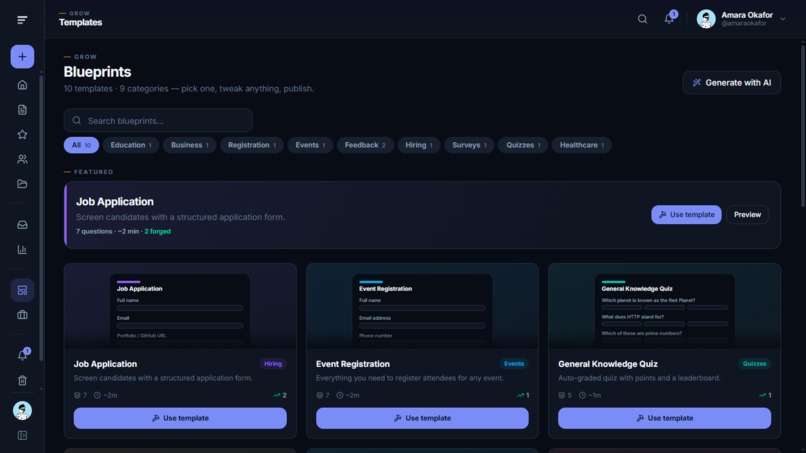Toggle the collapse sidebar panel icon
806x453 pixels.
(22, 435)
